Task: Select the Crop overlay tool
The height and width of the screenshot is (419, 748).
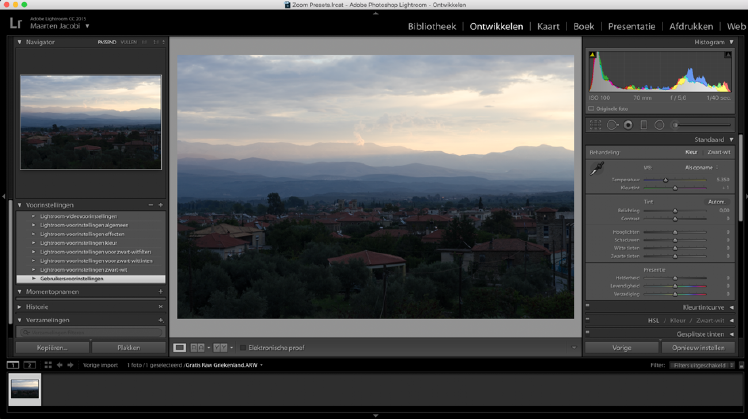Action: tap(595, 125)
